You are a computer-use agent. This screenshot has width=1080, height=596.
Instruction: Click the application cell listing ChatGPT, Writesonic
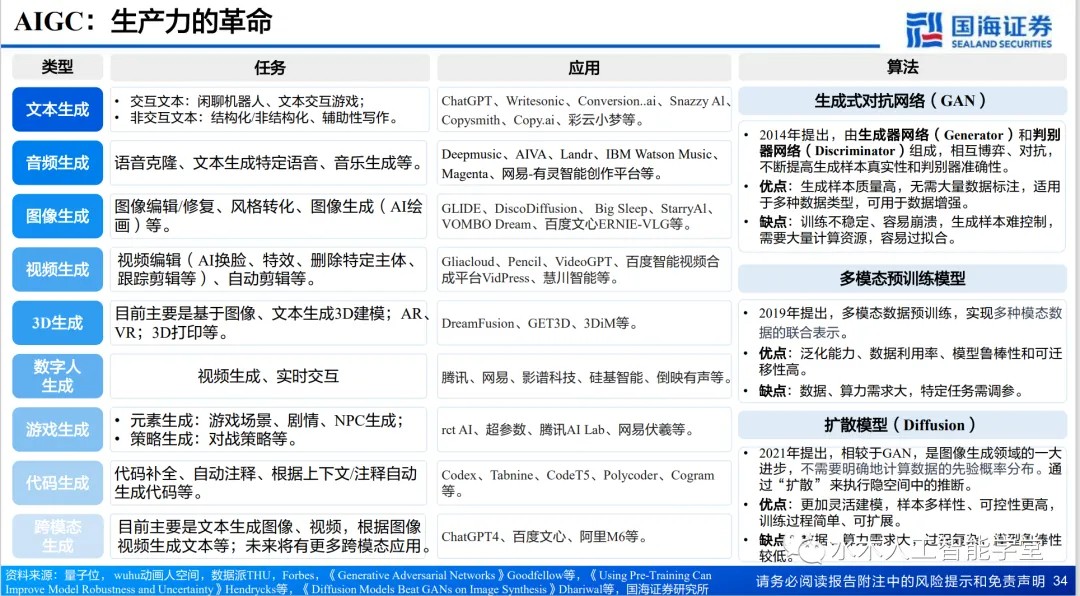(x=584, y=109)
